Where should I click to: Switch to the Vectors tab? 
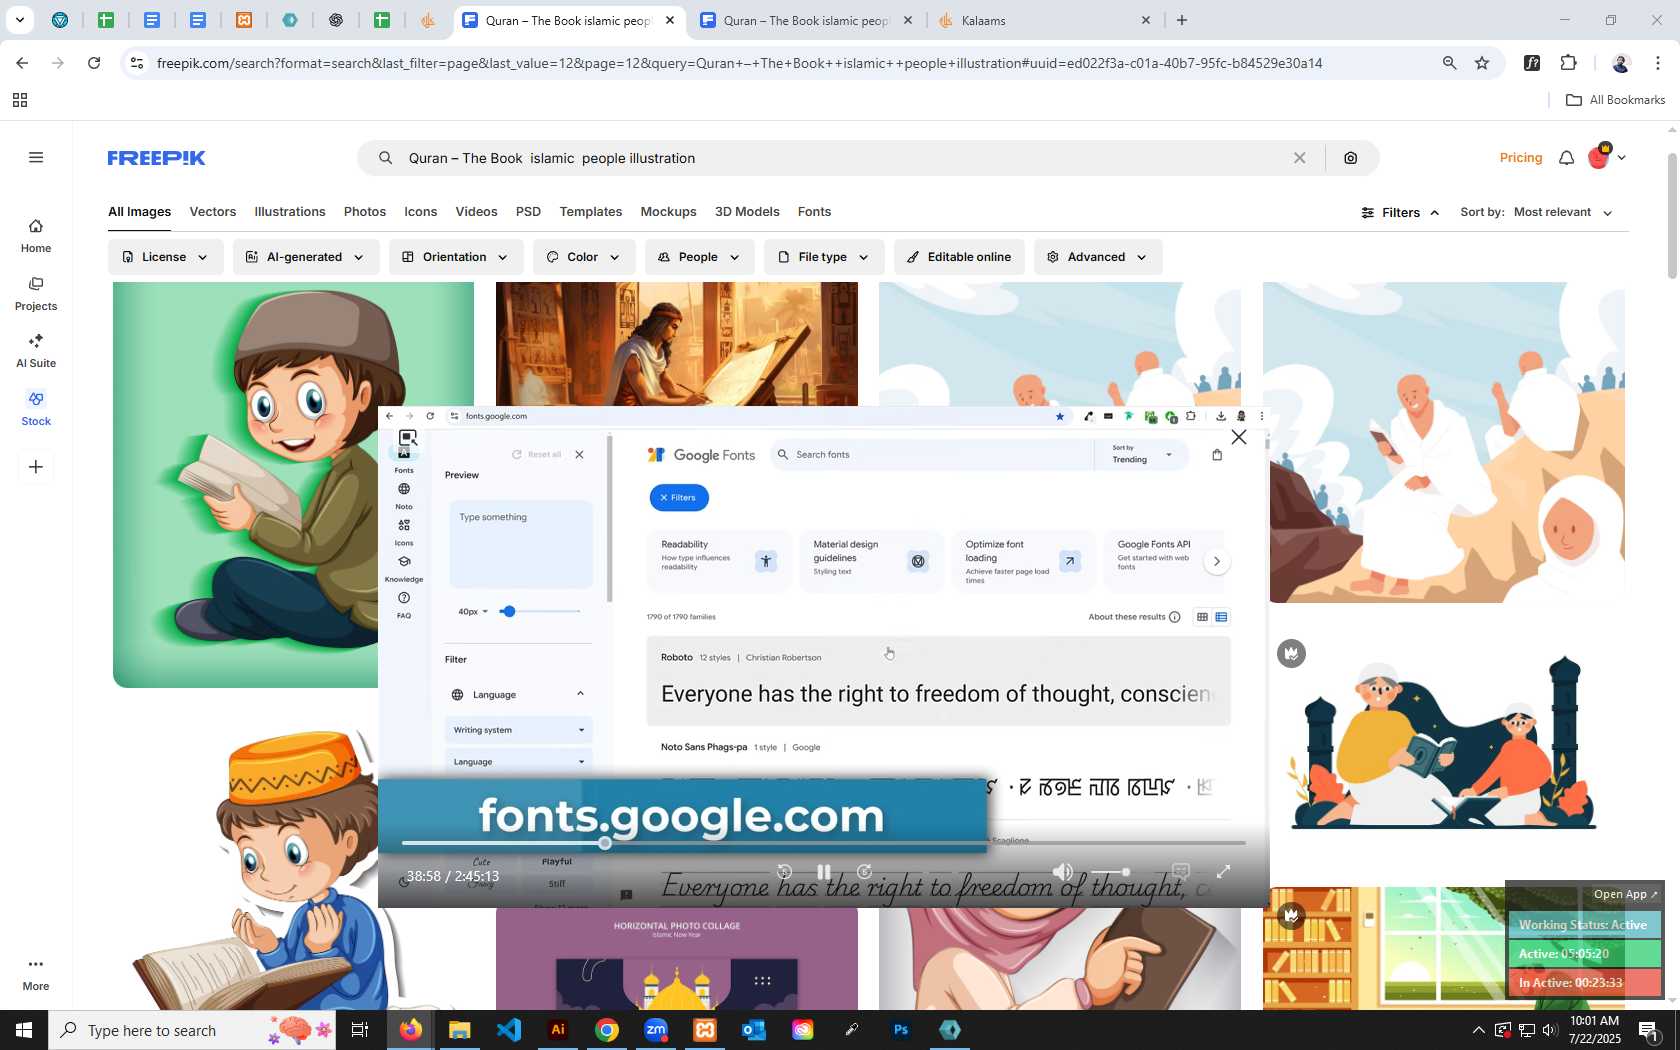213,212
